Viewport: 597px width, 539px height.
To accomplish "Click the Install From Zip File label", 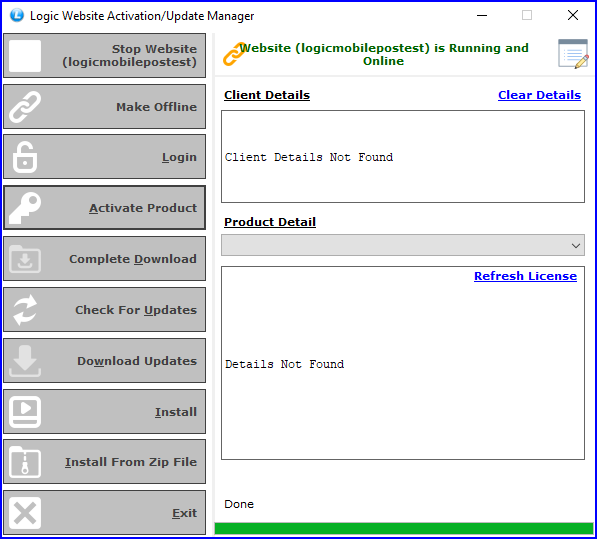I will [131, 462].
